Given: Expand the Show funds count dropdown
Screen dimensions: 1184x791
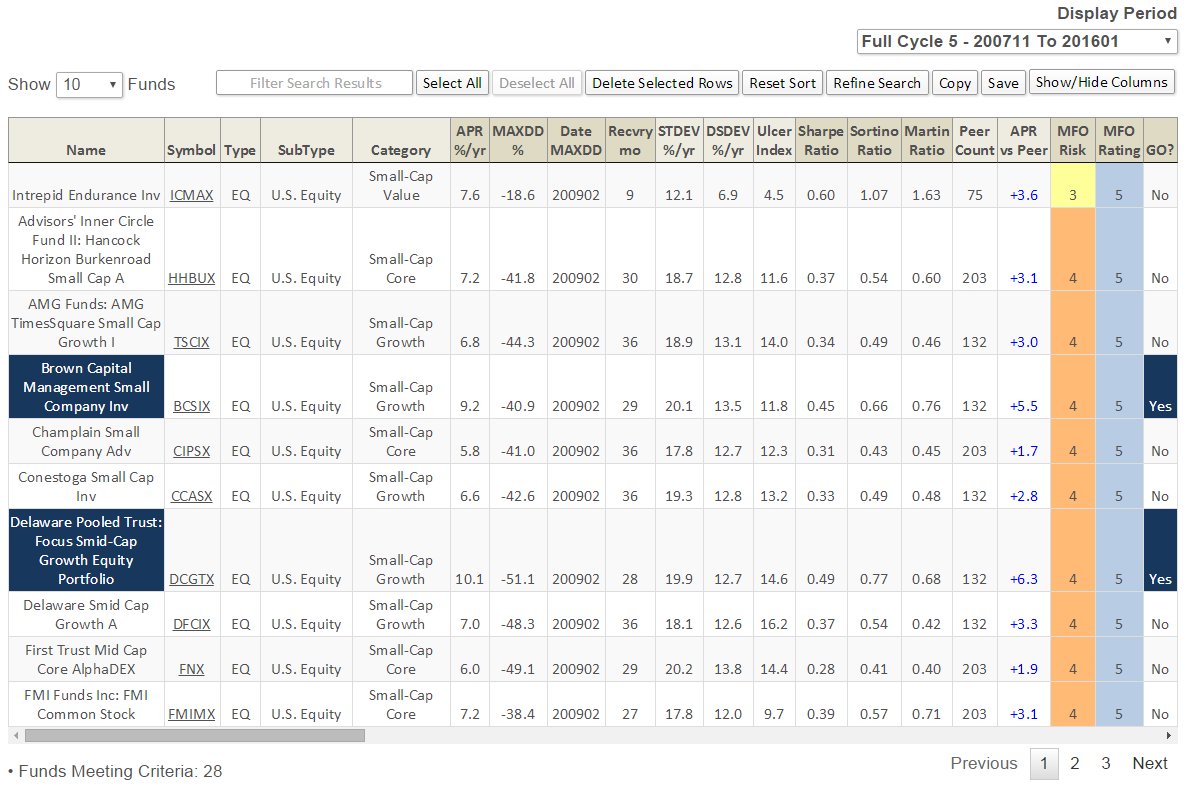Looking at the screenshot, I should pos(89,84).
